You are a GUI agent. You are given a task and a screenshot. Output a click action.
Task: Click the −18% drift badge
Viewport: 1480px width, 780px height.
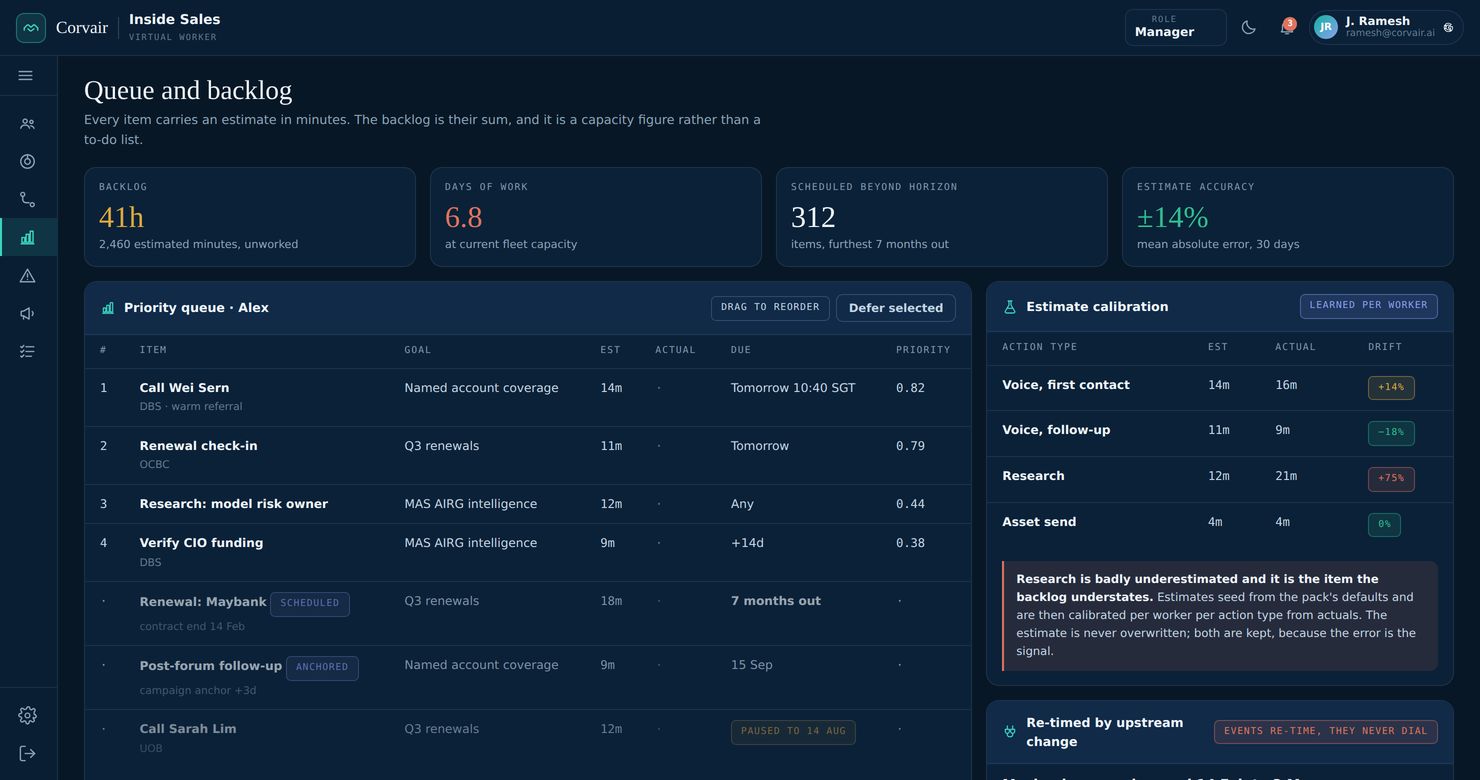(x=1391, y=433)
